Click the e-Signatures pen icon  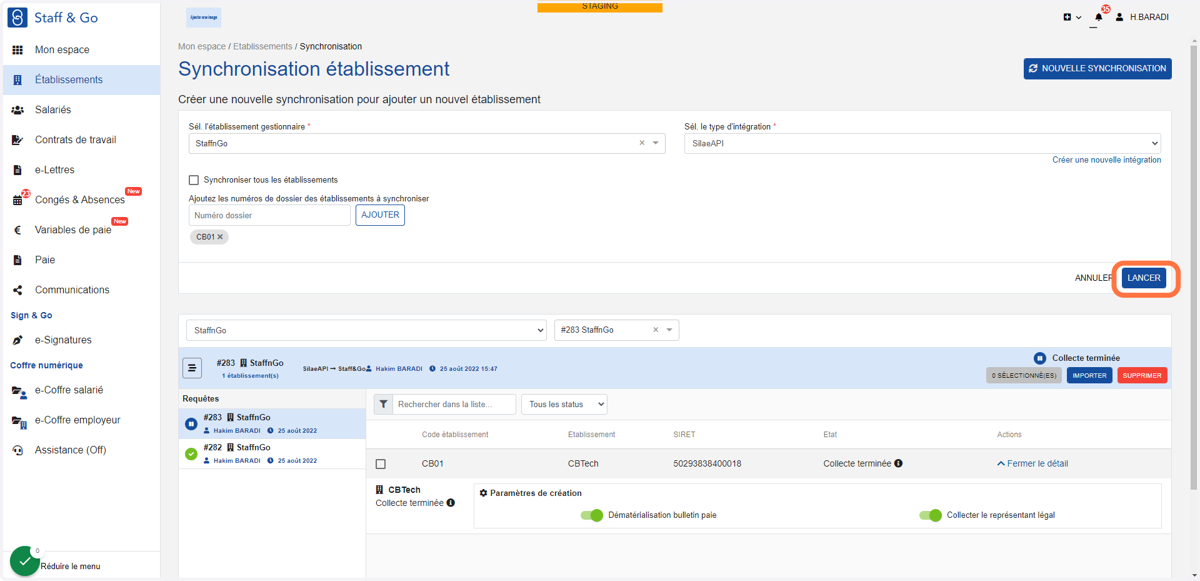[x=17, y=340]
